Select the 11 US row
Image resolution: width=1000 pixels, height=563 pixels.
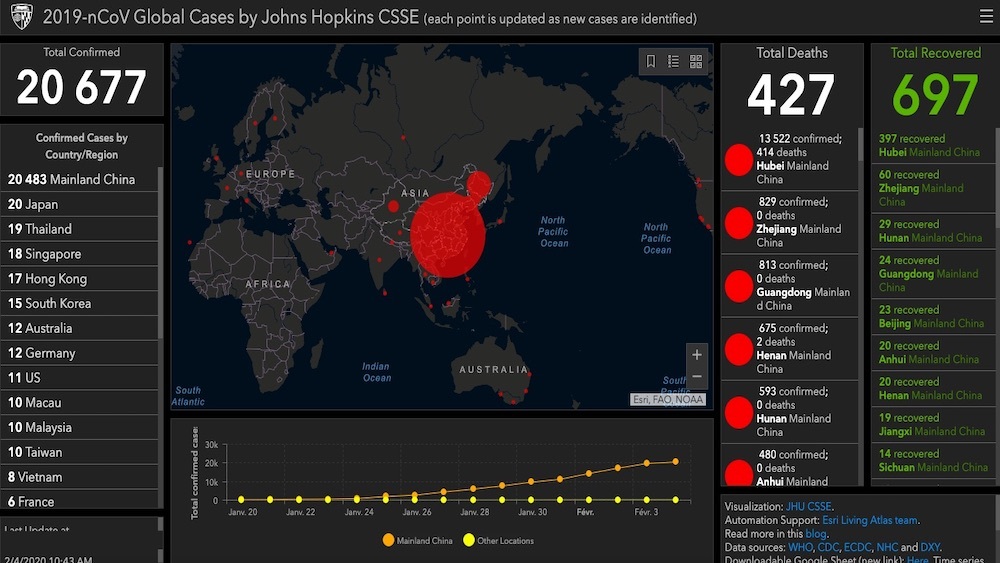click(79, 377)
